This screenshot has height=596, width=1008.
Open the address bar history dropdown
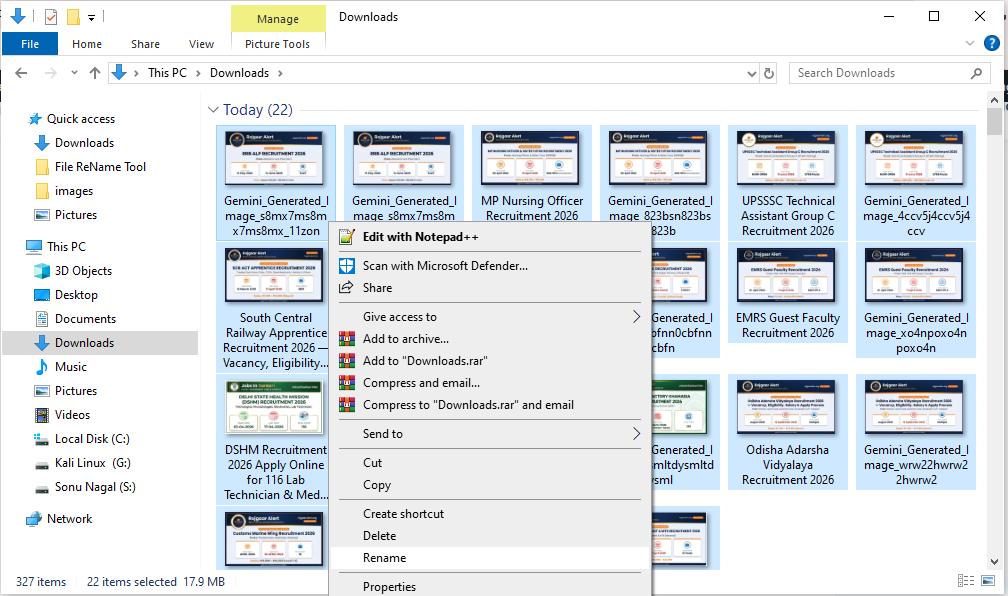click(752, 72)
